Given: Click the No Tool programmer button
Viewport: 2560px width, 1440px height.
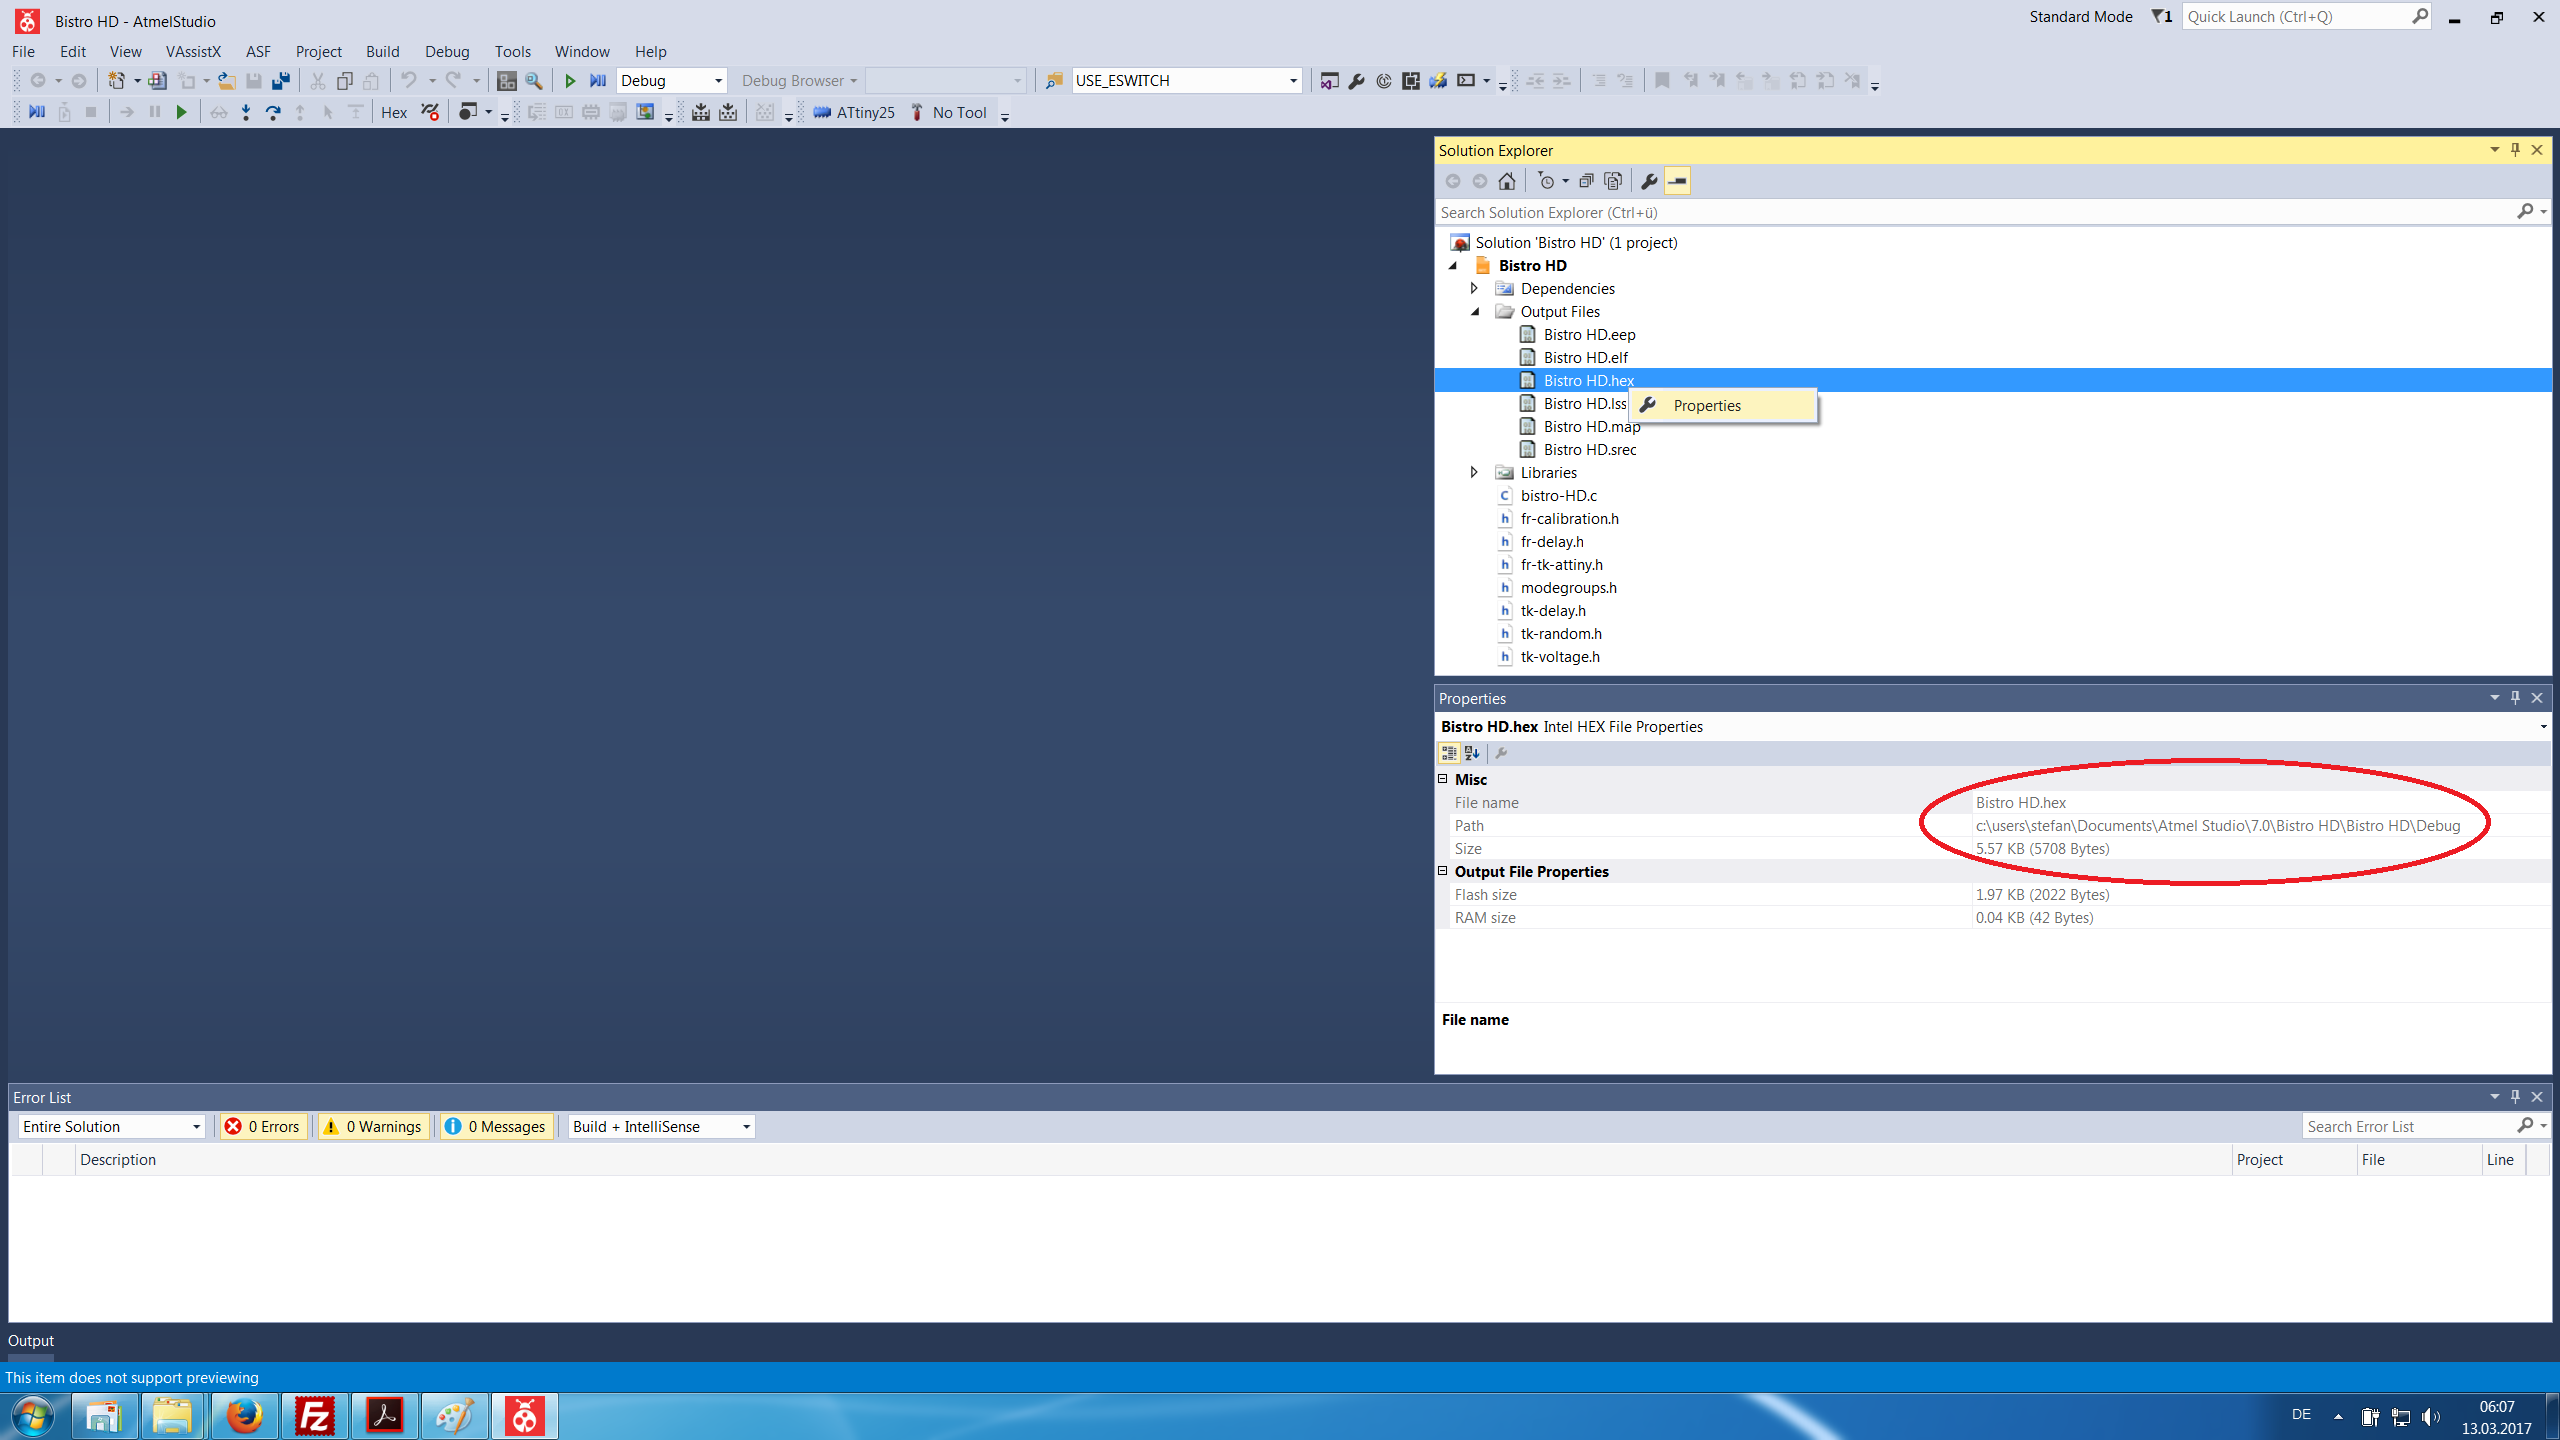Looking at the screenshot, I should click(x=948, y=113).
